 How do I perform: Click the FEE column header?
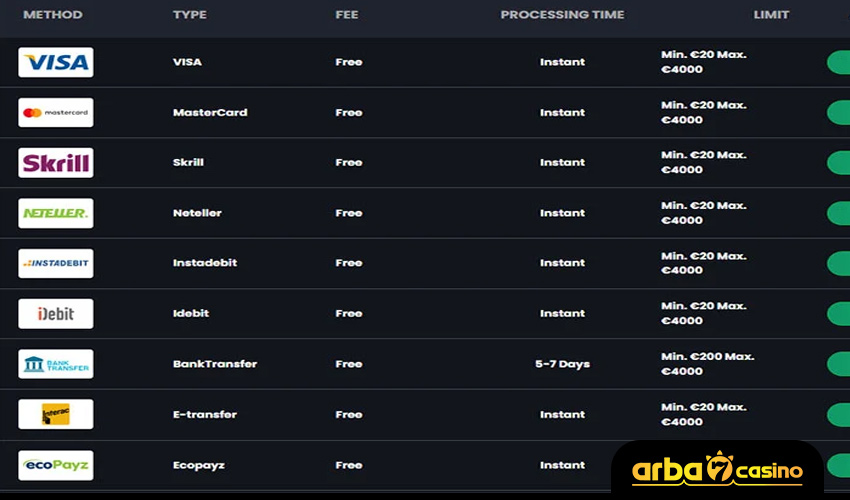(x=347, y=15)
